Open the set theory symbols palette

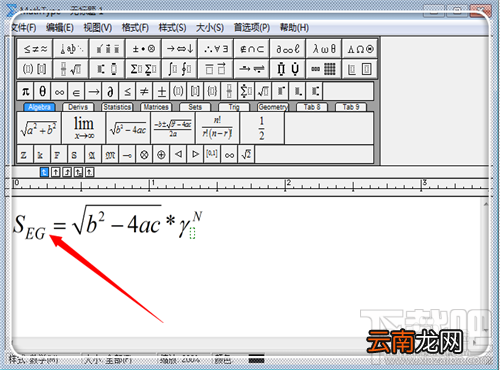[252, 49]
